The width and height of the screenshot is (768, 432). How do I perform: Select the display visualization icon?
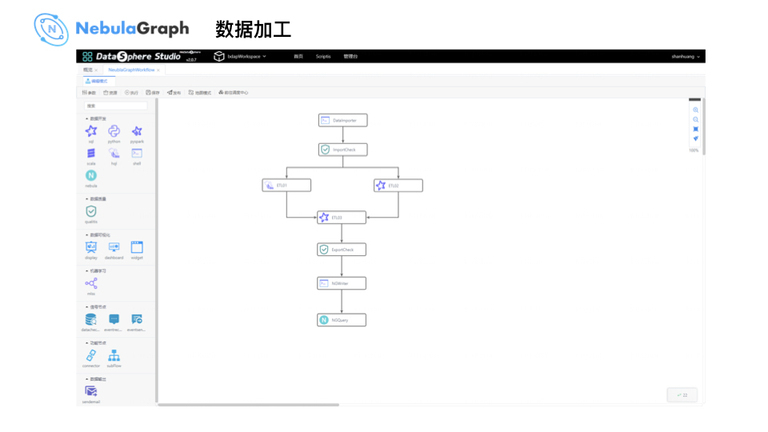tap(91, 247)
